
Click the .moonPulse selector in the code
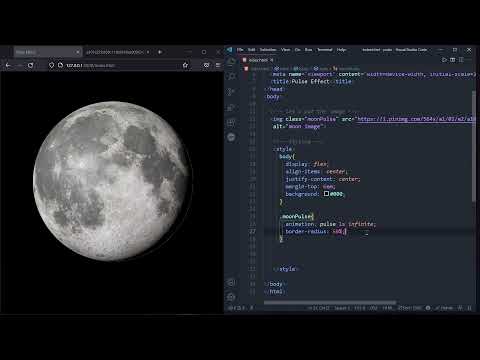(296, 216)
